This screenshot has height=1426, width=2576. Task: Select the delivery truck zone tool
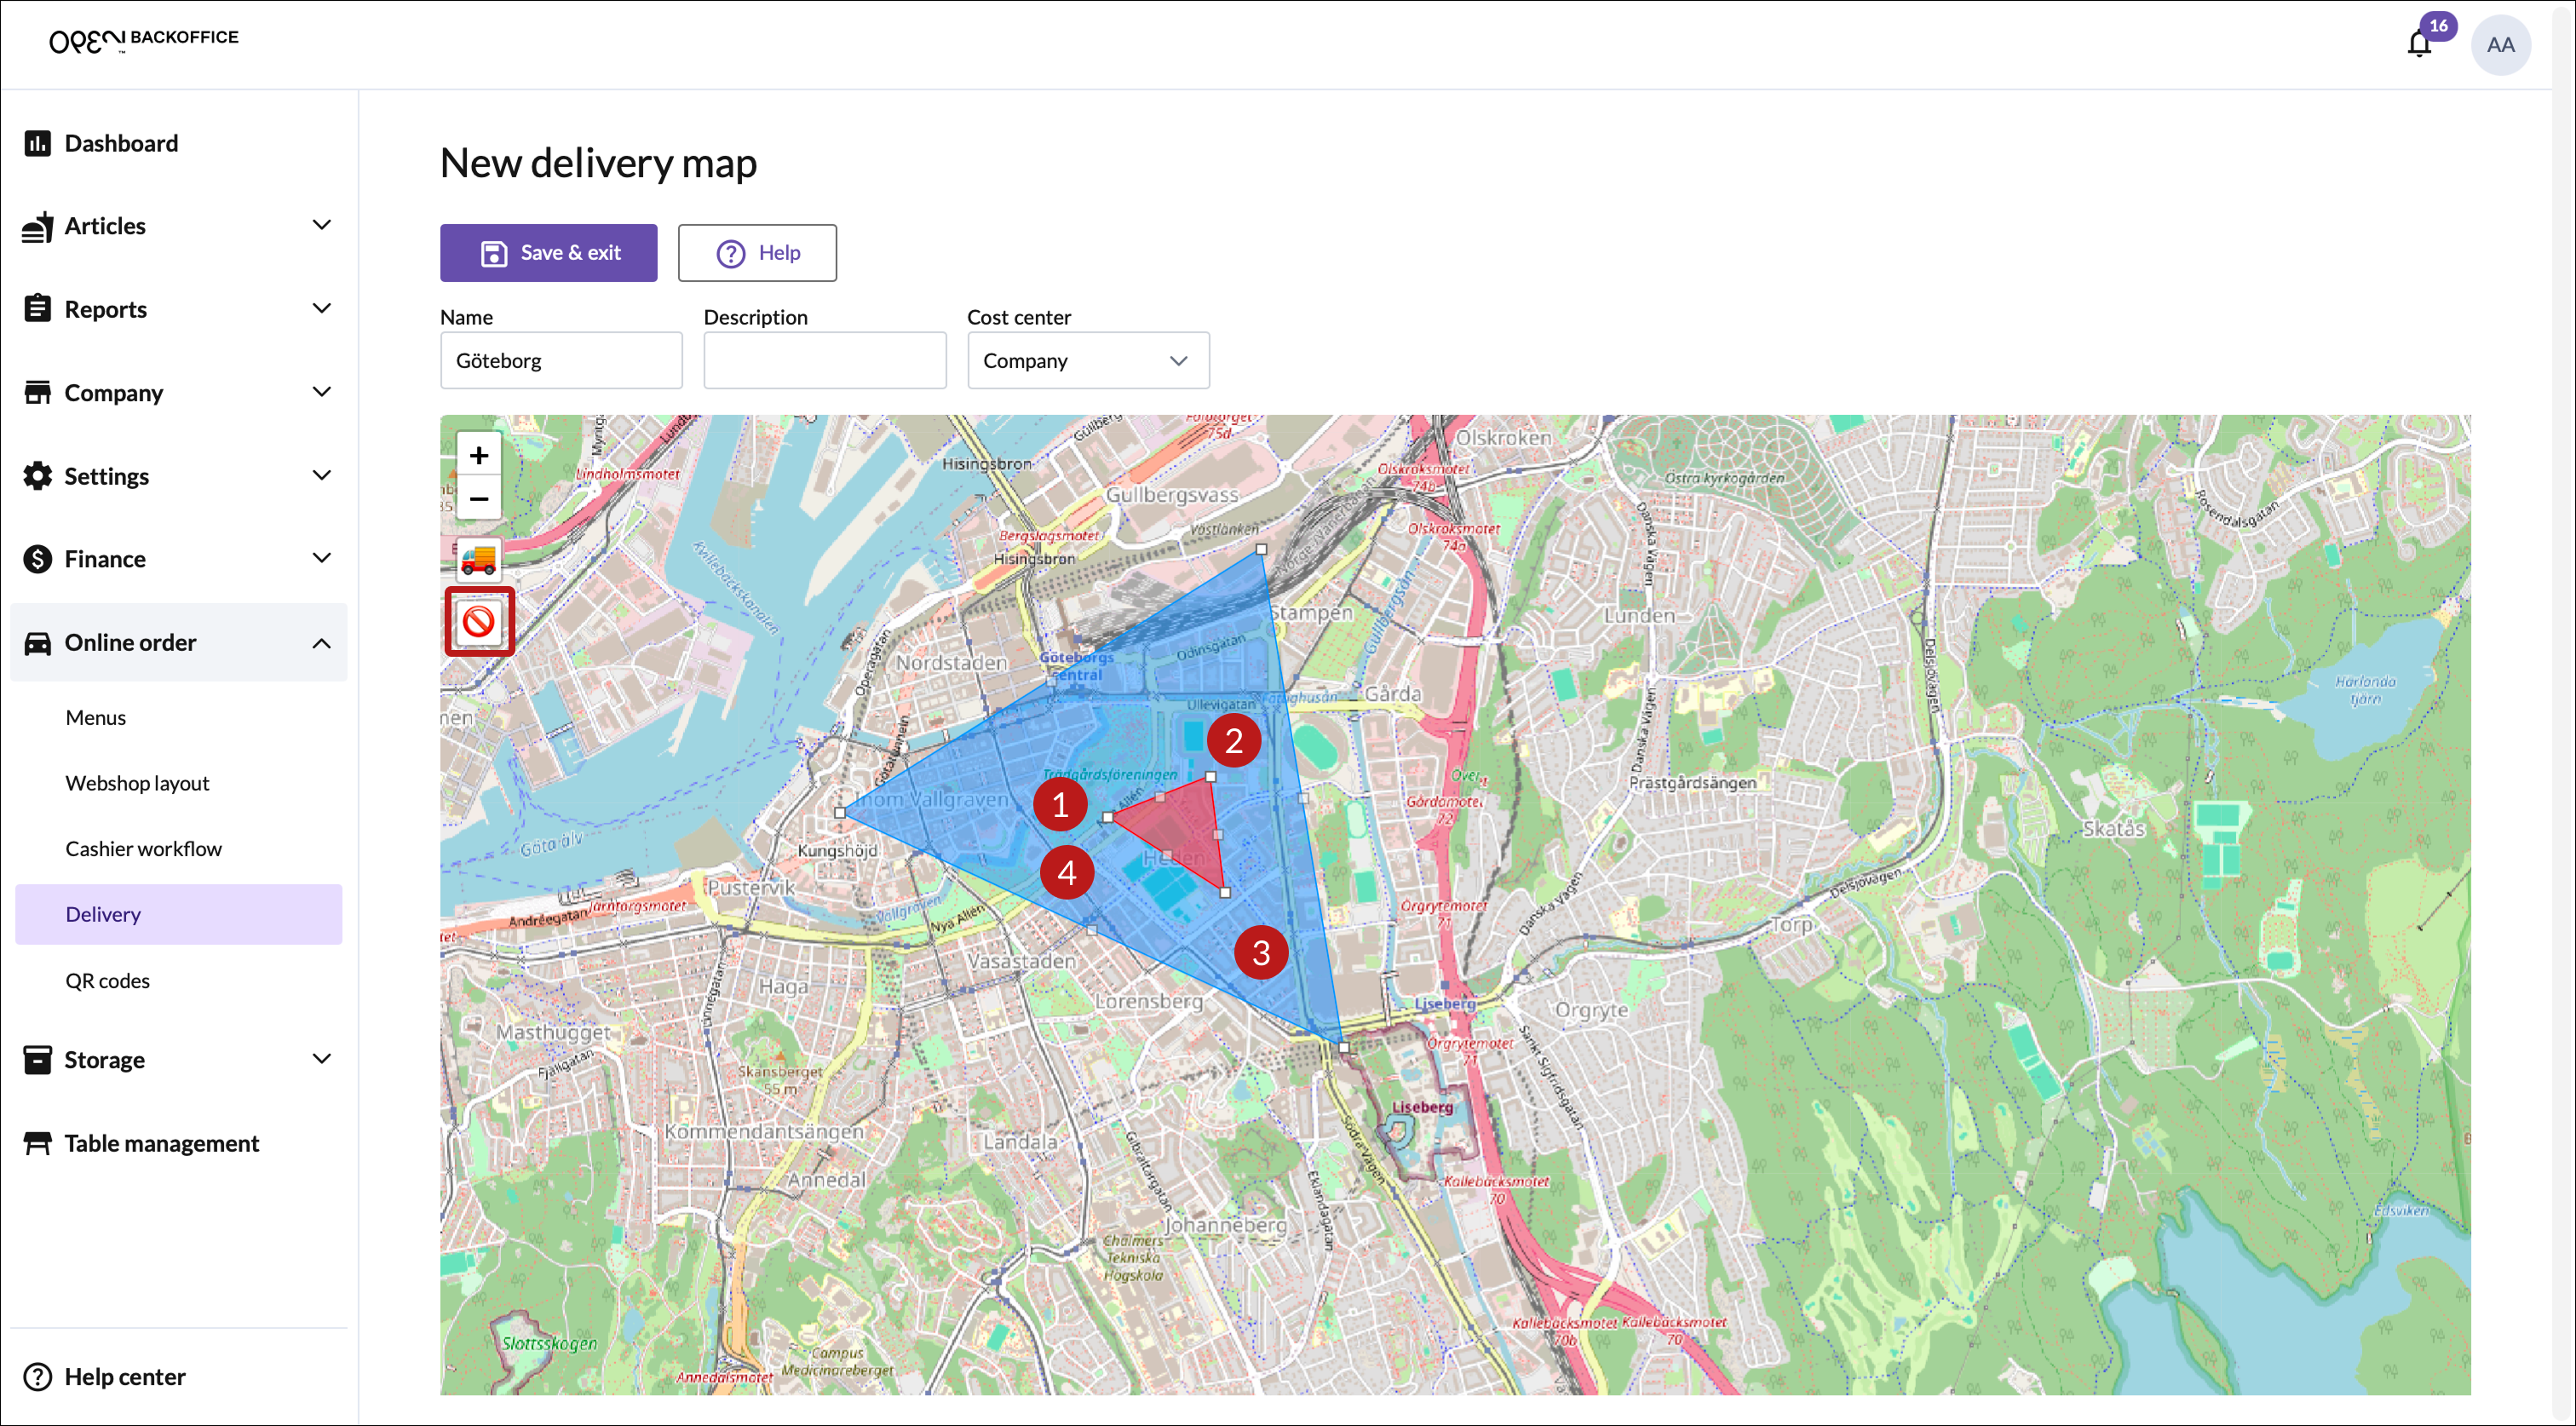[x=479, y=559]
